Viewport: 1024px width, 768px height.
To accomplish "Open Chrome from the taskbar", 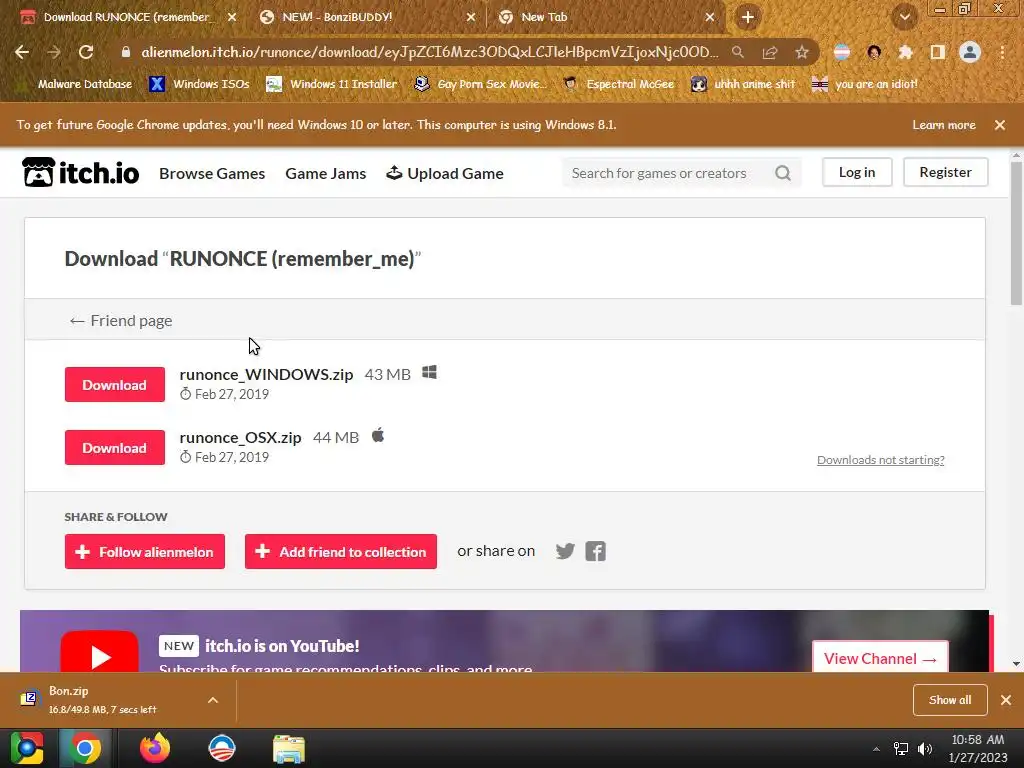I will pyautogui.click(x=85, y=748).
